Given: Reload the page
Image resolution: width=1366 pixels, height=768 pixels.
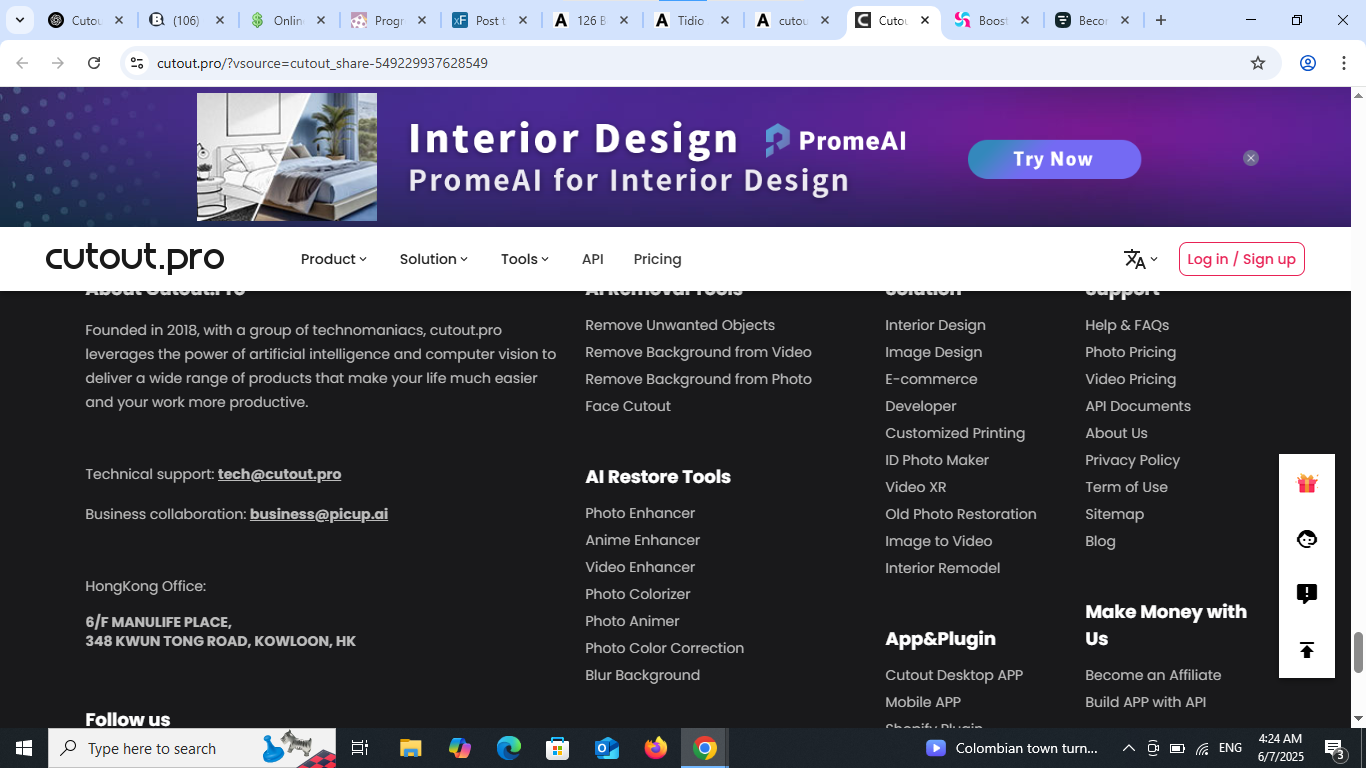Looking at the screenshot, I should (94, 63).
